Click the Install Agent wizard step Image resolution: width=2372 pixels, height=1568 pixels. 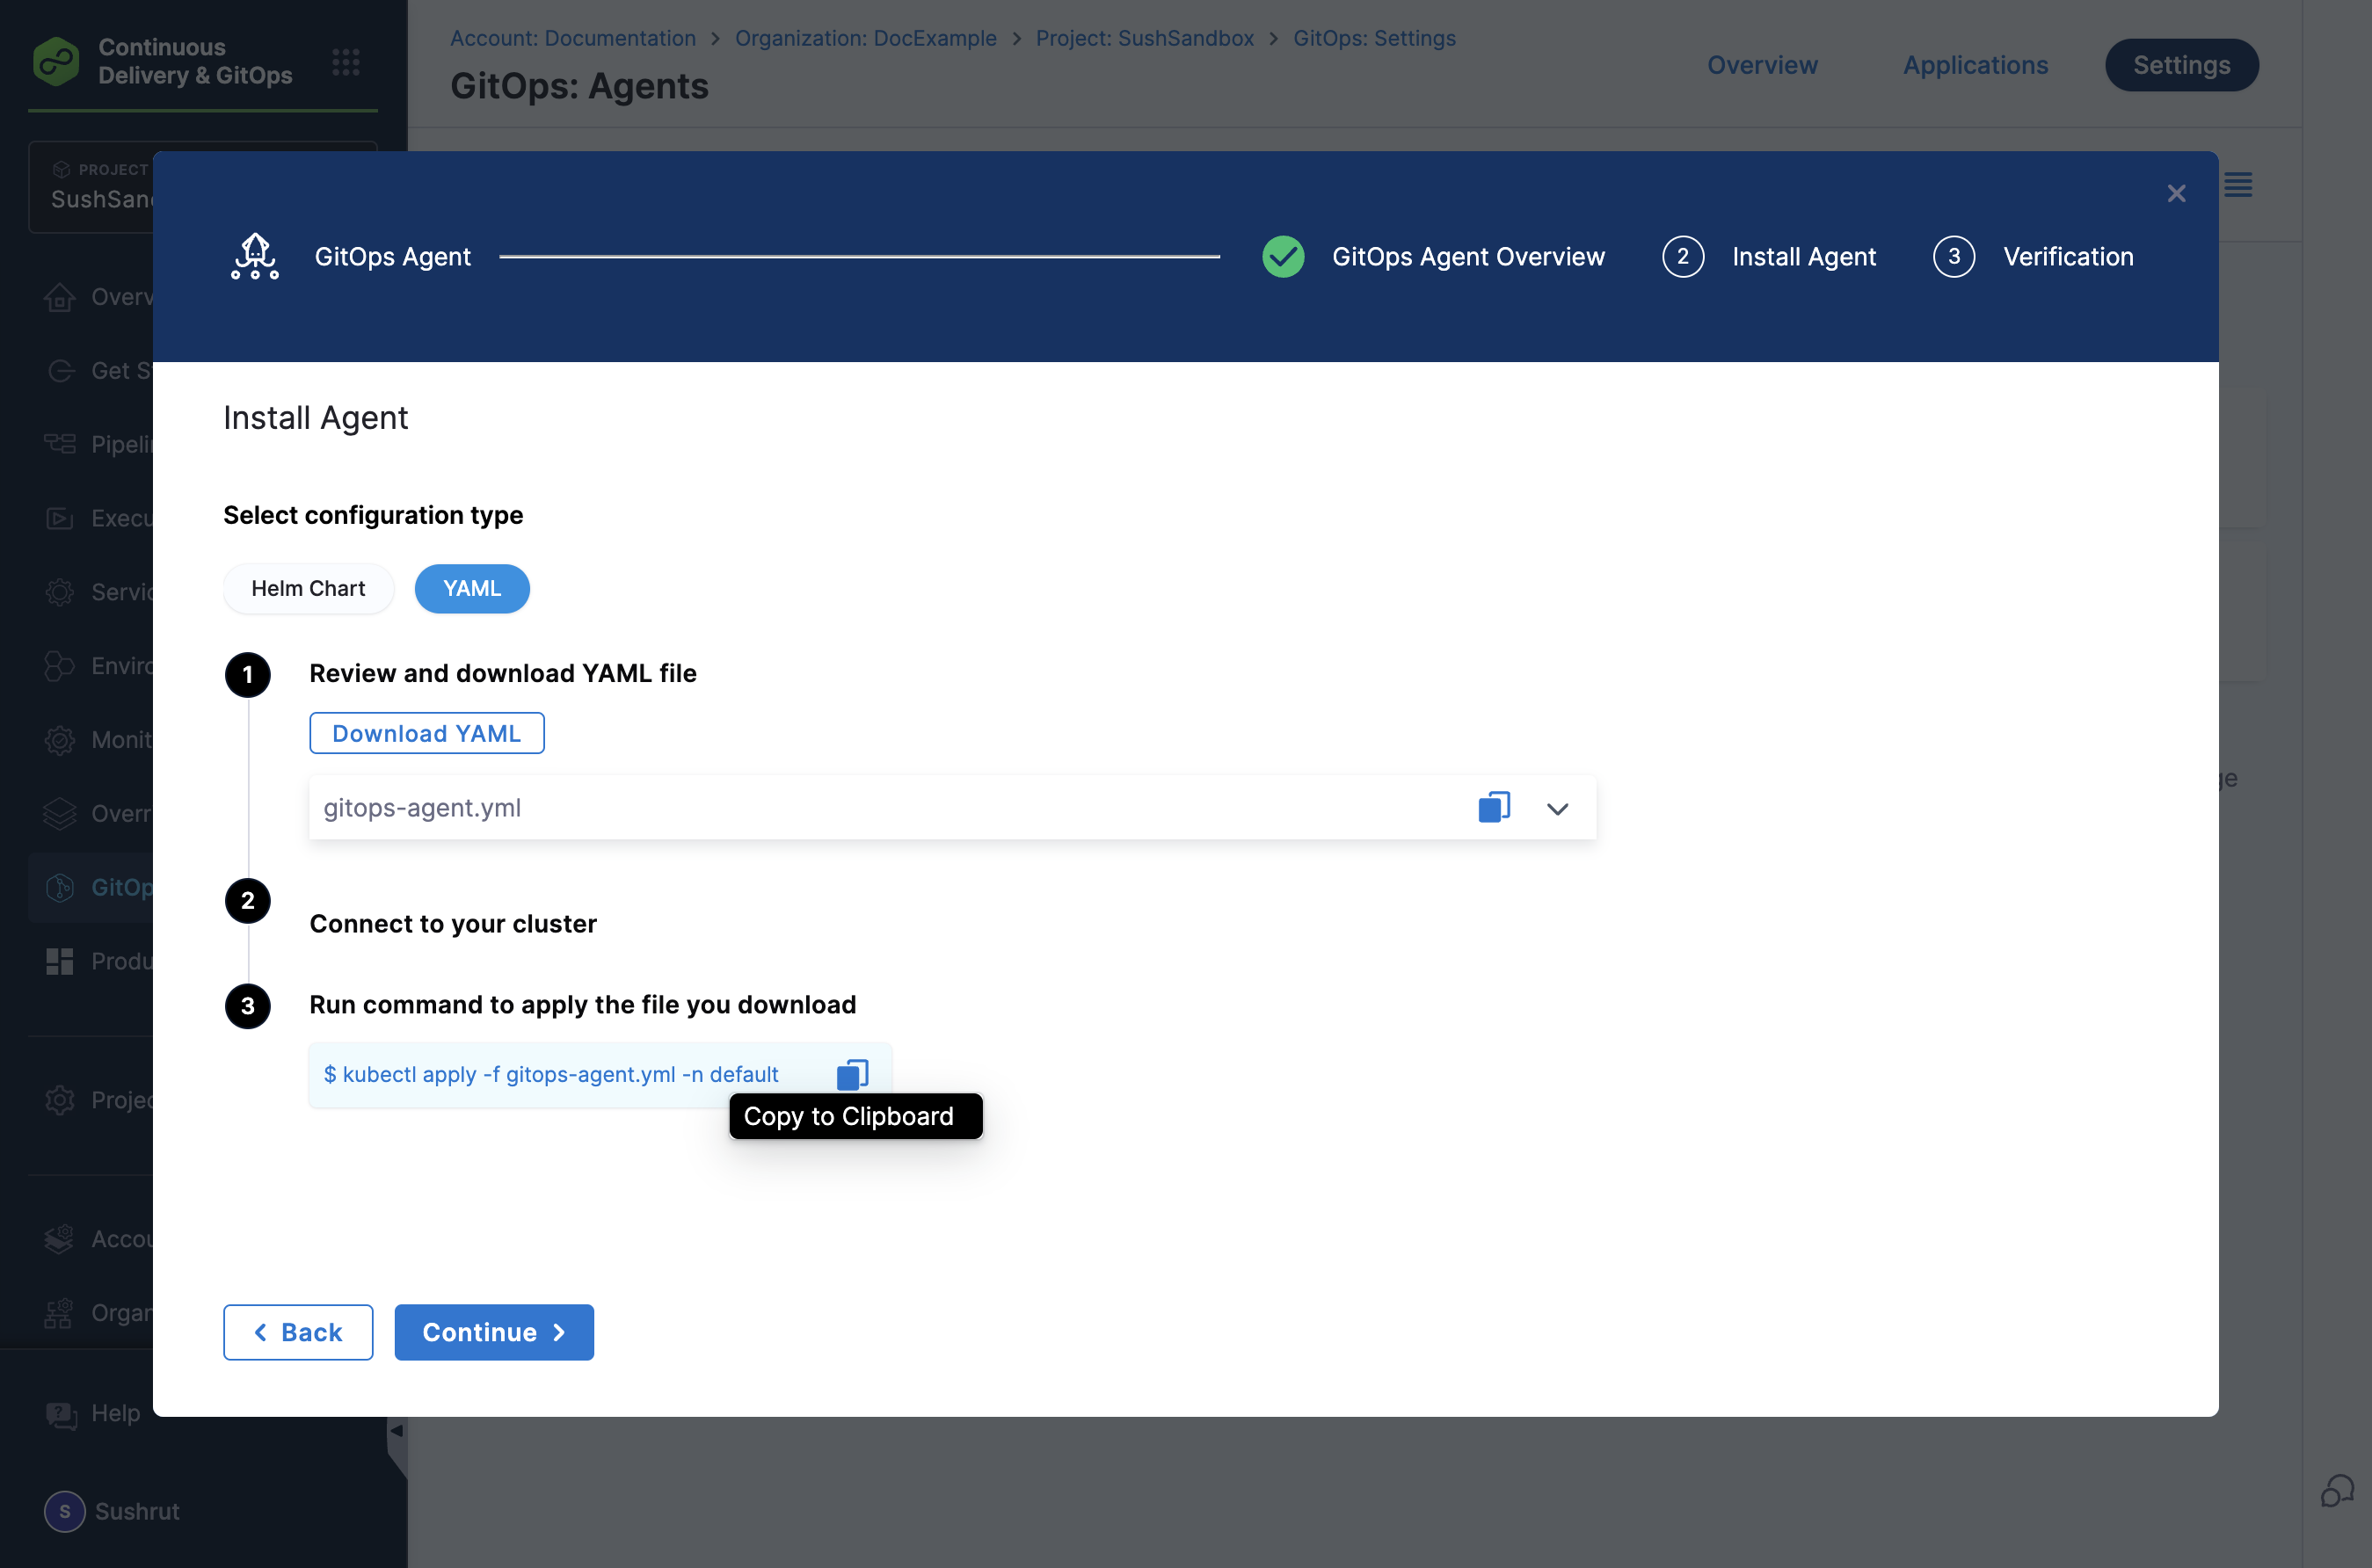click(x=1769, y=257)
